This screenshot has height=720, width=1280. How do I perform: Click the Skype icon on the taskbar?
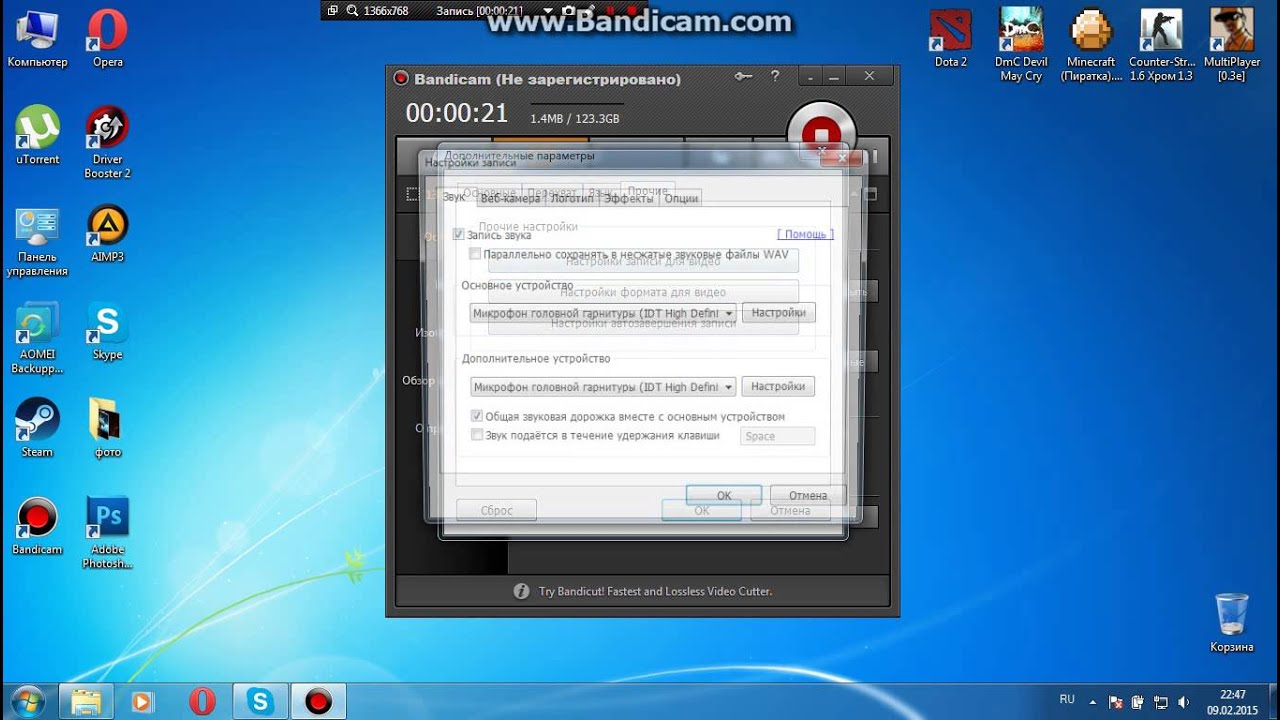[x=260, y=701]
